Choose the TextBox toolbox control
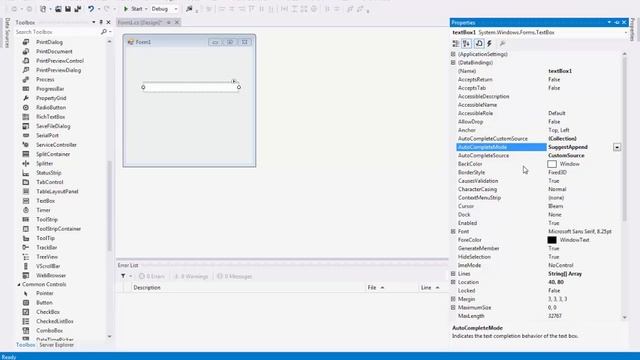 [45, 201]
